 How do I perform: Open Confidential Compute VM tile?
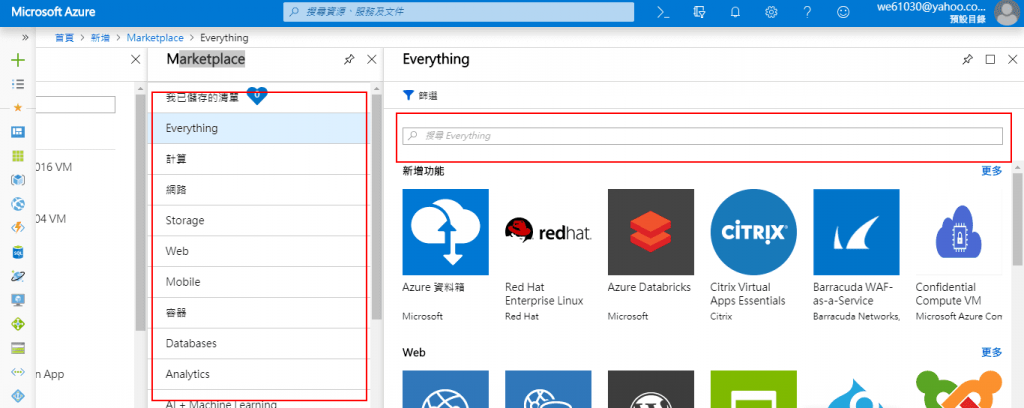point(959,255)
